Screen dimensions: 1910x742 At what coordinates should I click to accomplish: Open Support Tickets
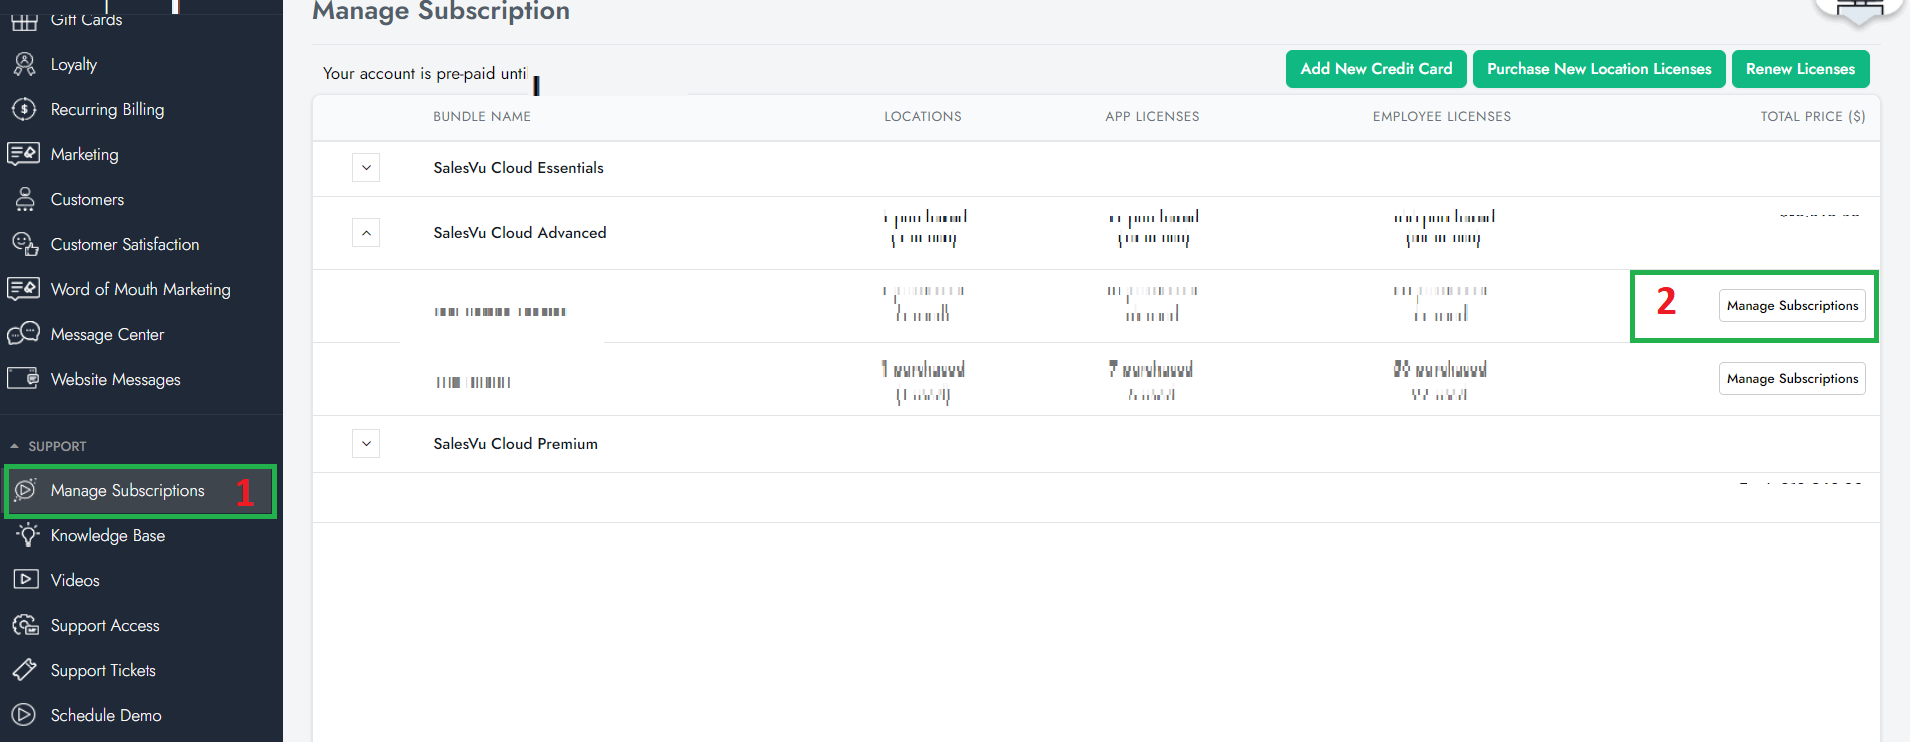pos(103,670)
